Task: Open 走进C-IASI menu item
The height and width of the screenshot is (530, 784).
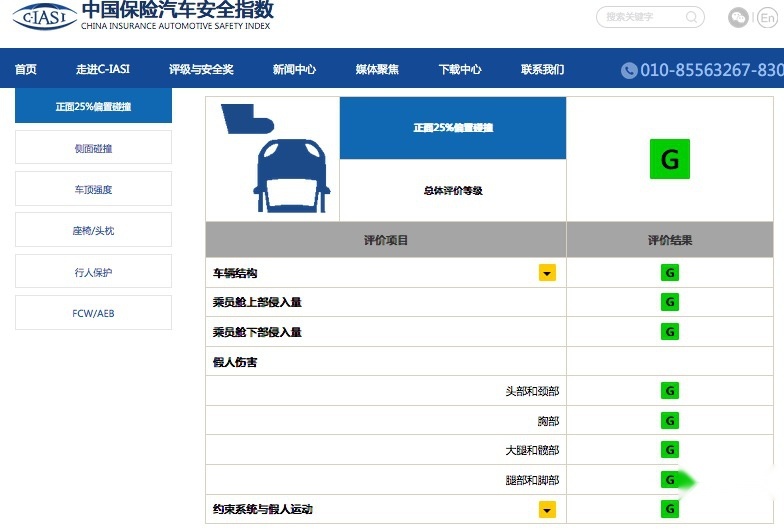Action: click(102, 70)
